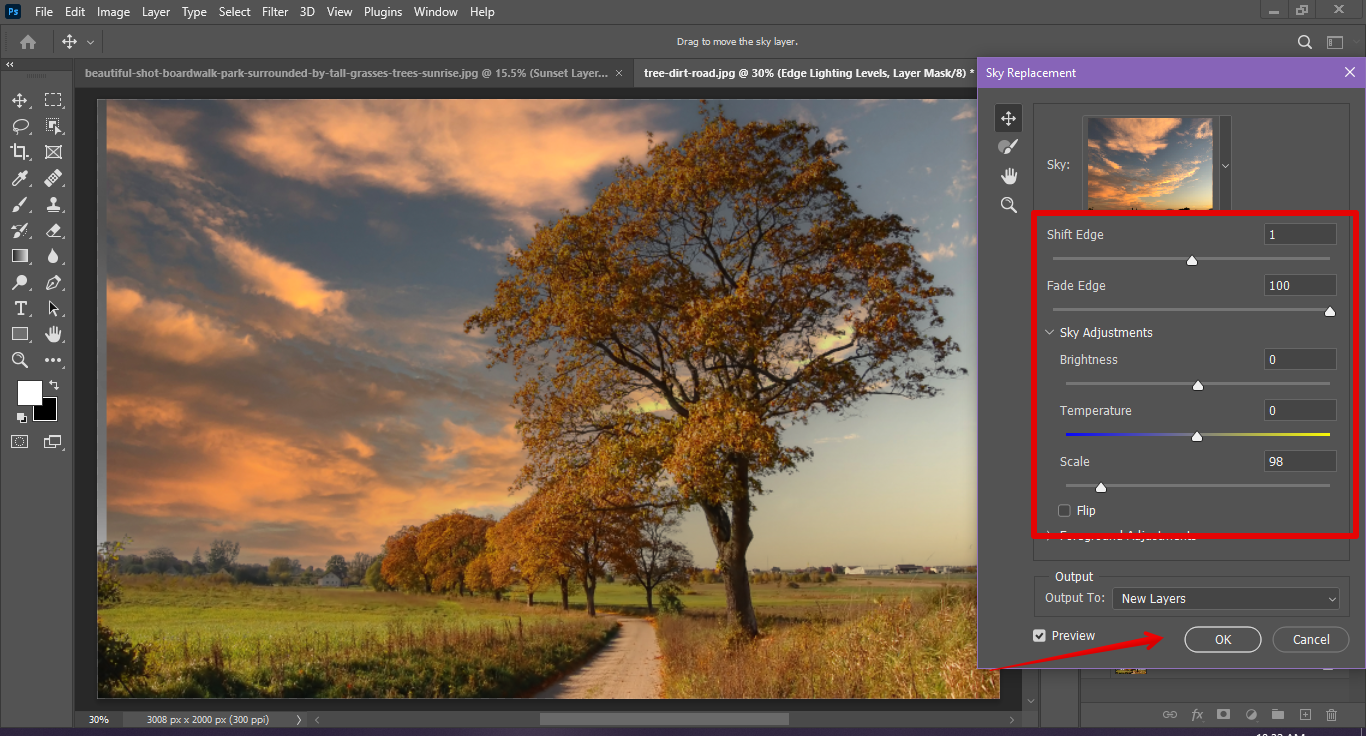Select the Spot Healing Brush tool

tap(53, 178)
